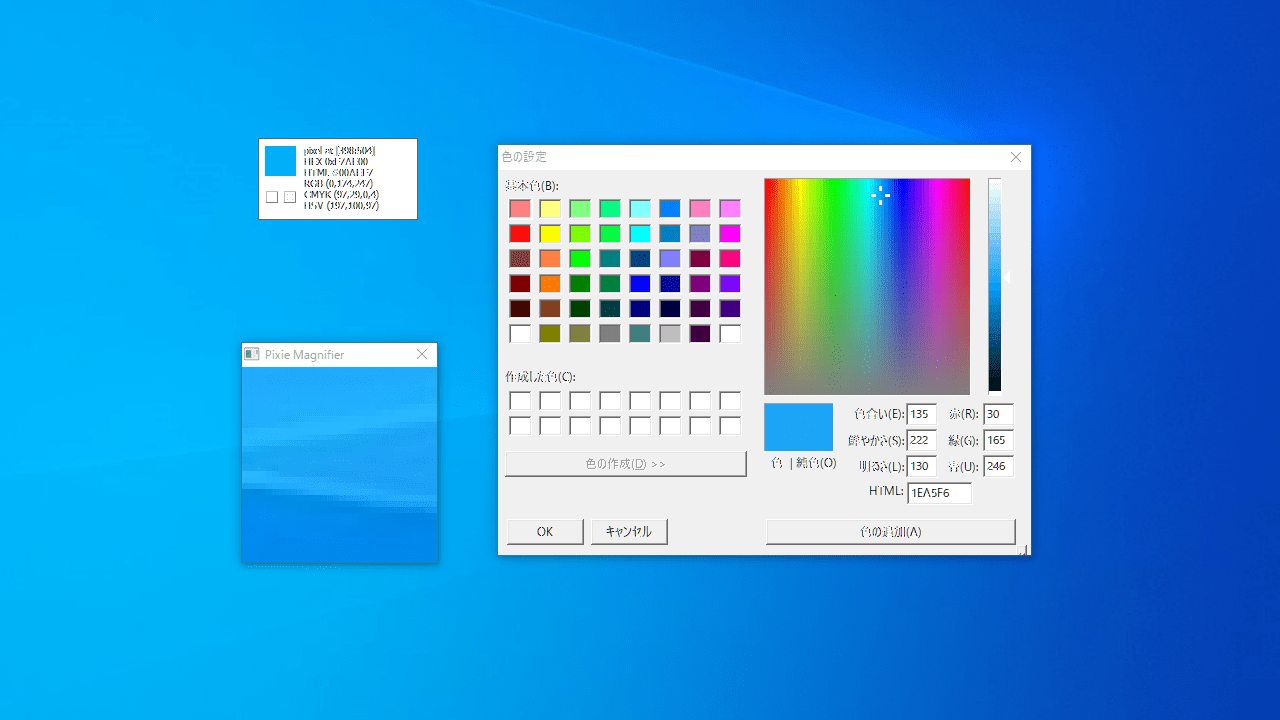Click the crosshair marker in the color spectrum
This screenshot has width=1280, height=720.
point(881,195)
